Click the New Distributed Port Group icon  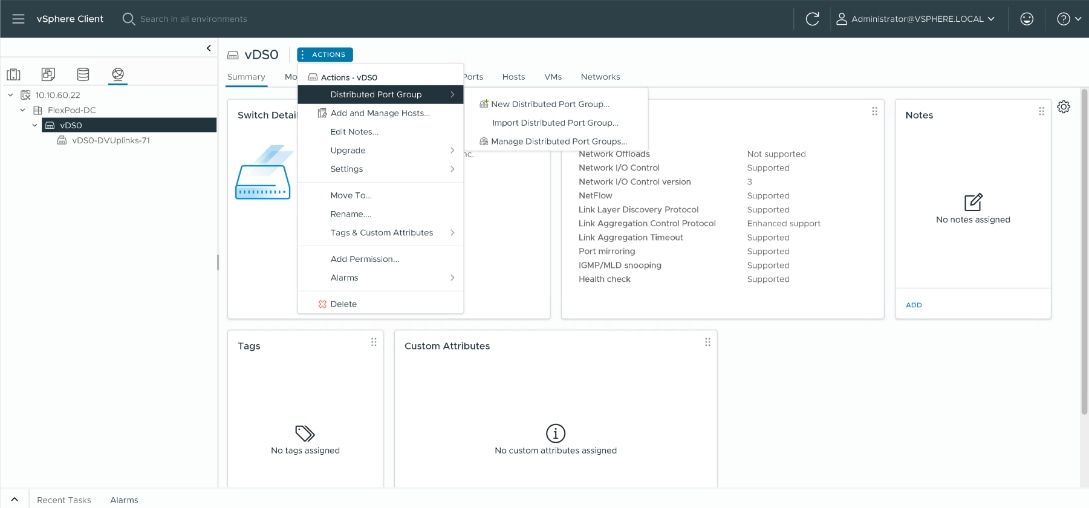coord(484,104)
